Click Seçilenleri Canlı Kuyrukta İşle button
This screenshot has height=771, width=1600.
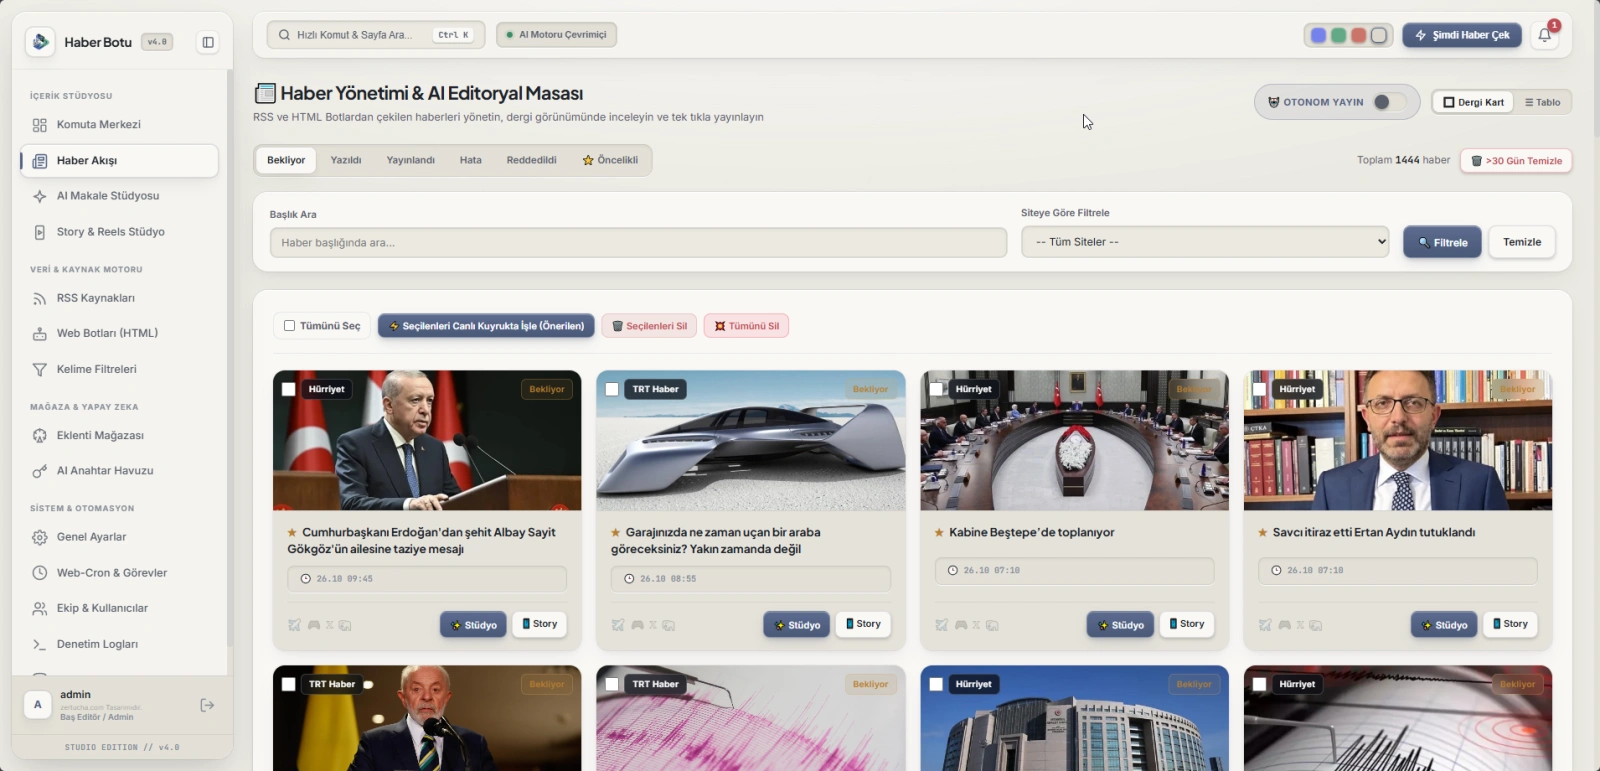pyautogui.click(x=486, y=326)
